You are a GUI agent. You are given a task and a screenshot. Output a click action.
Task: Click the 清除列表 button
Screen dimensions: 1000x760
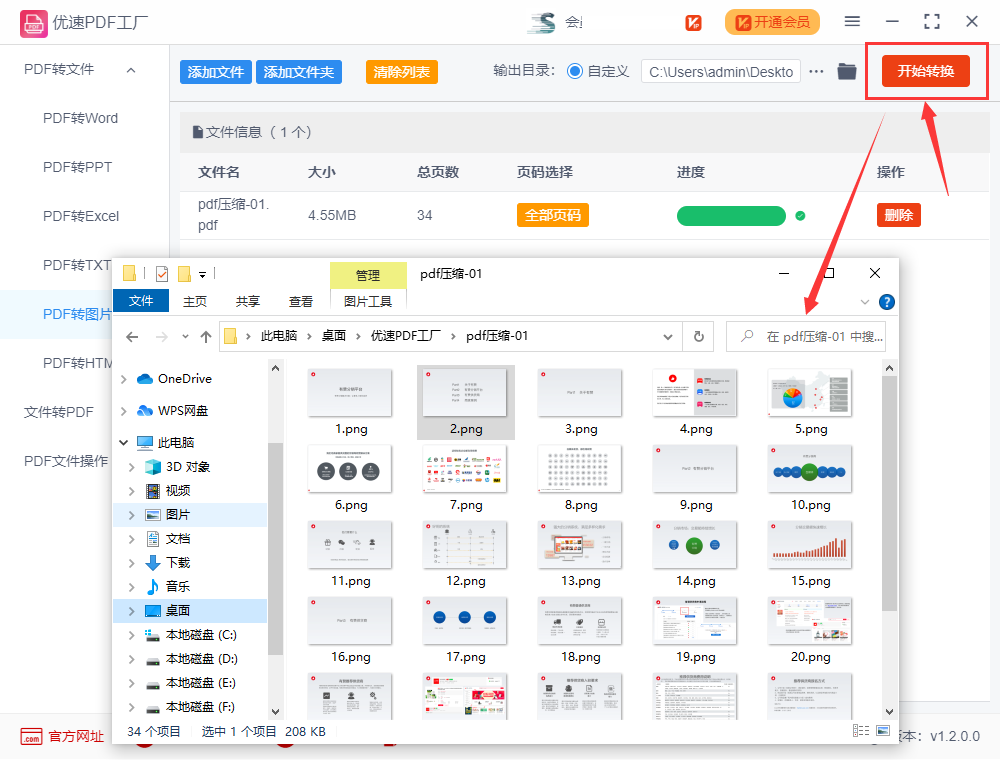tap(401, 71)
